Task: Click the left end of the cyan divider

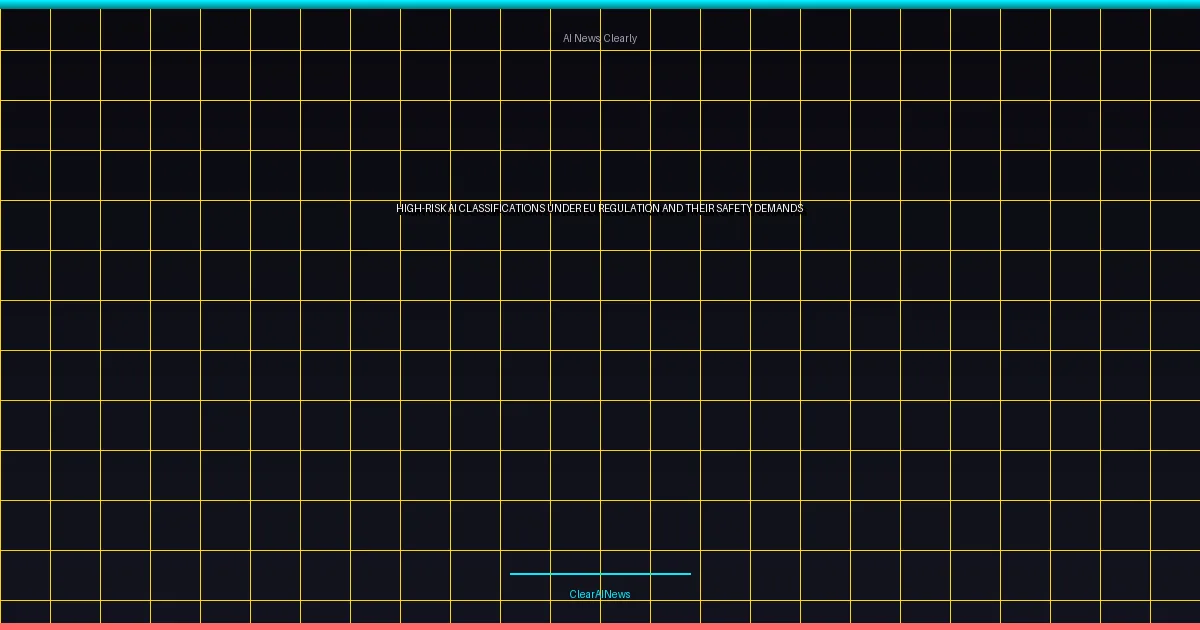Action: (x=513, y=574)
